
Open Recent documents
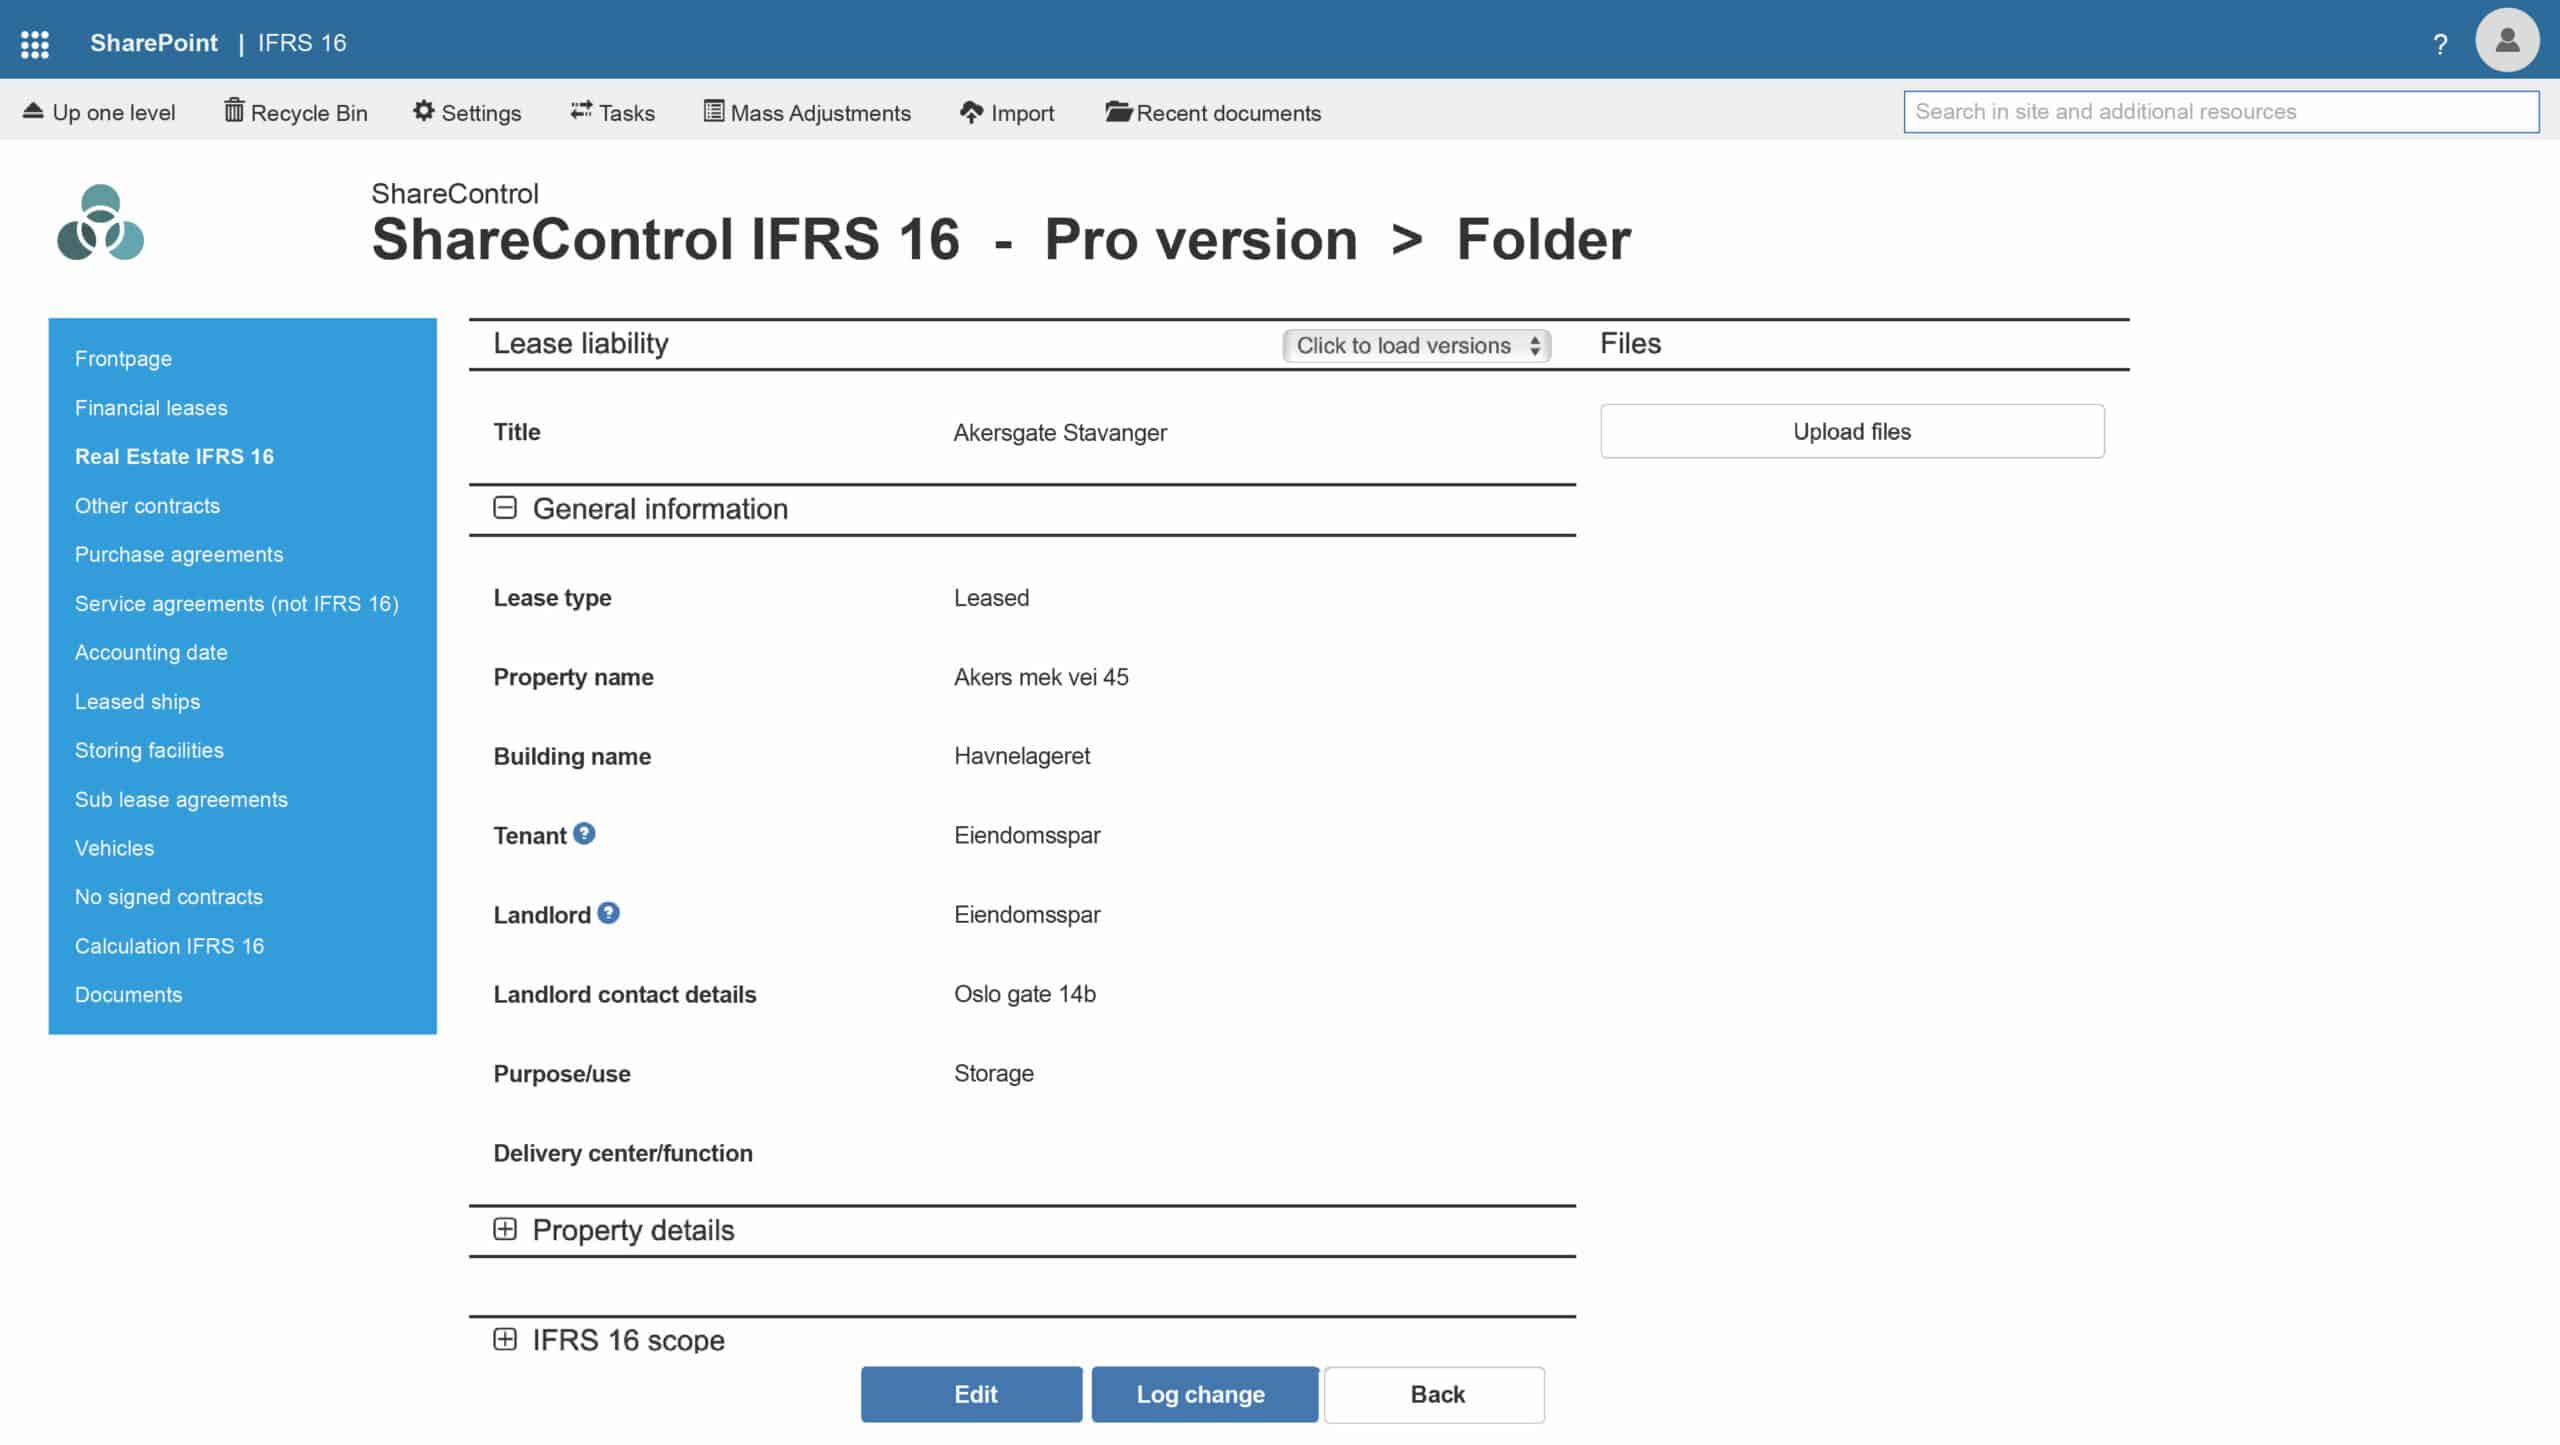tap(1212, 112)
